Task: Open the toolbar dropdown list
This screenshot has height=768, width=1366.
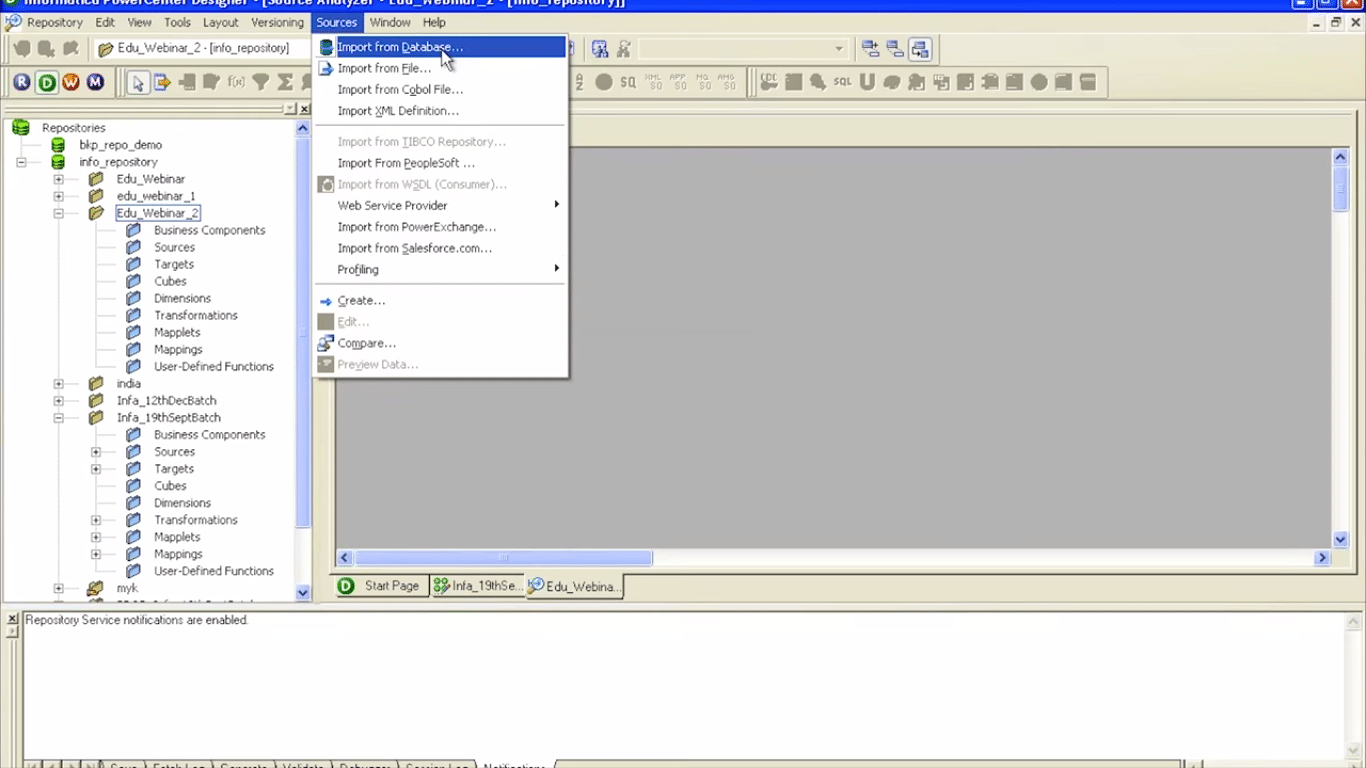Action: (838, 47)
